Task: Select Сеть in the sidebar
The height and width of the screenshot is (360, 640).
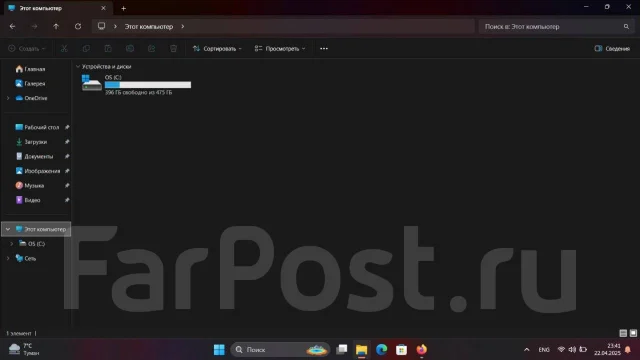Action: (x=26, y=258)
